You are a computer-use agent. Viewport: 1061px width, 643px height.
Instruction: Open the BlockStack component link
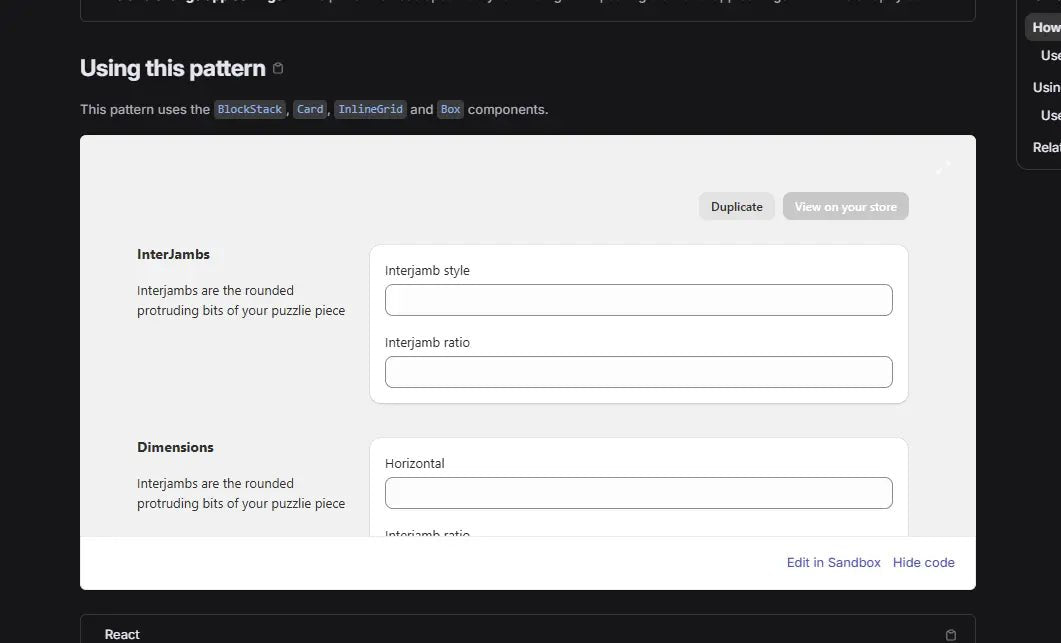click(250, 109)
